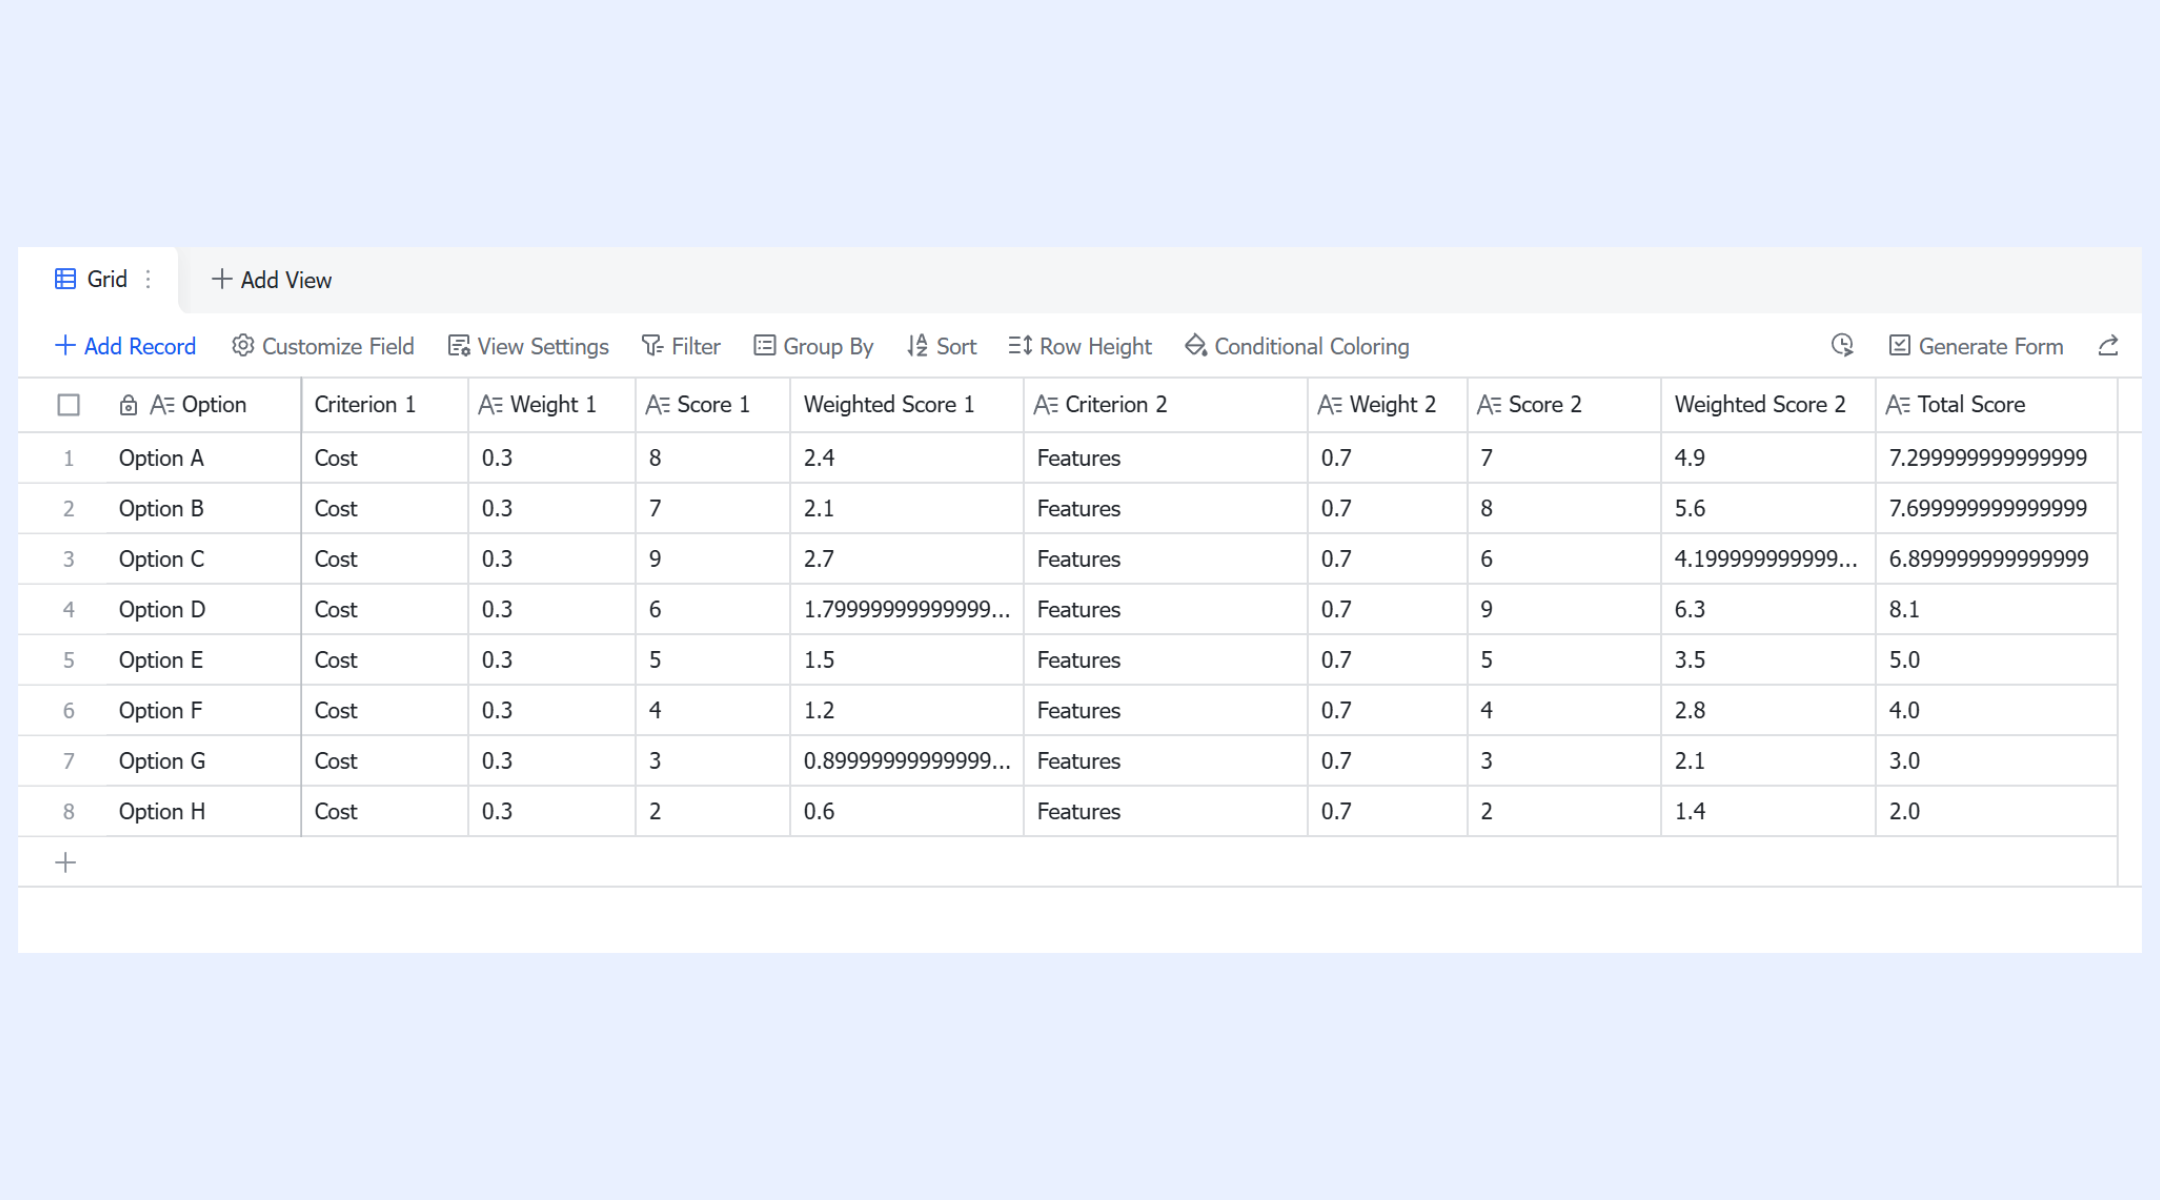This screenshot has width=2160, height=1200.
Task: Click the text type icon of Weight 1 column
Action: pos(490,405)
